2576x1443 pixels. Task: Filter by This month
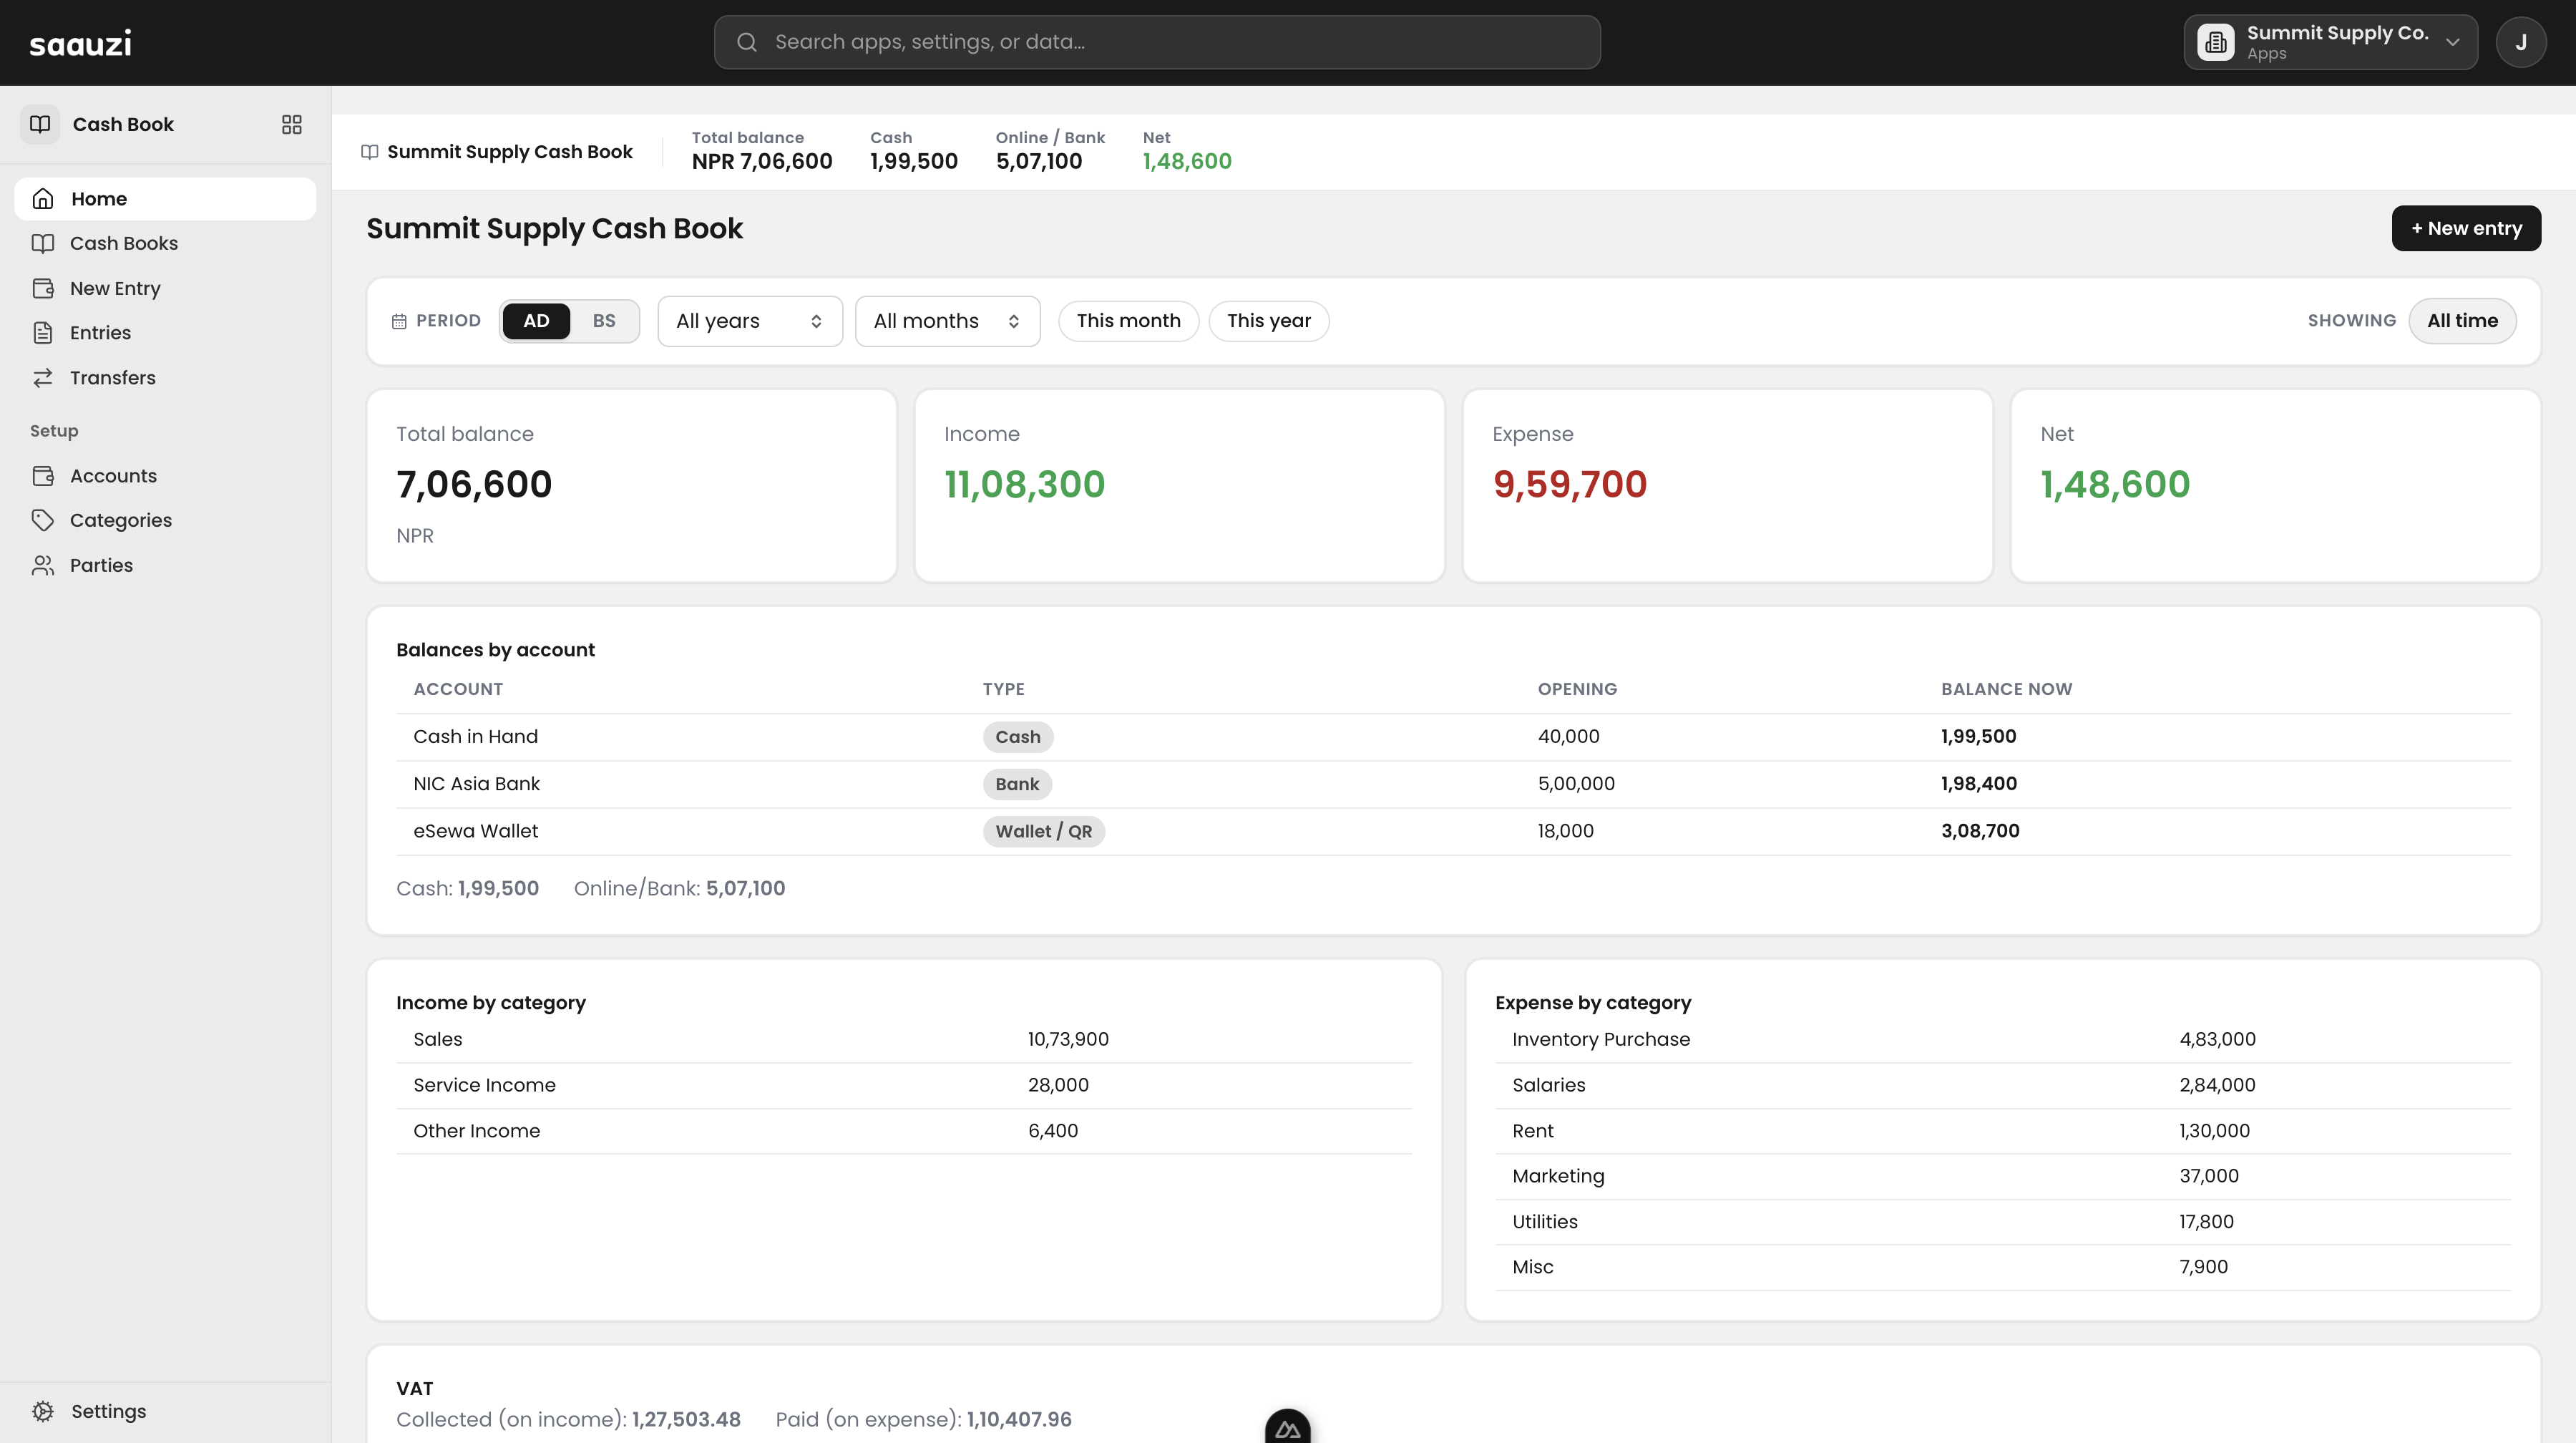(x=1128, y=321)
